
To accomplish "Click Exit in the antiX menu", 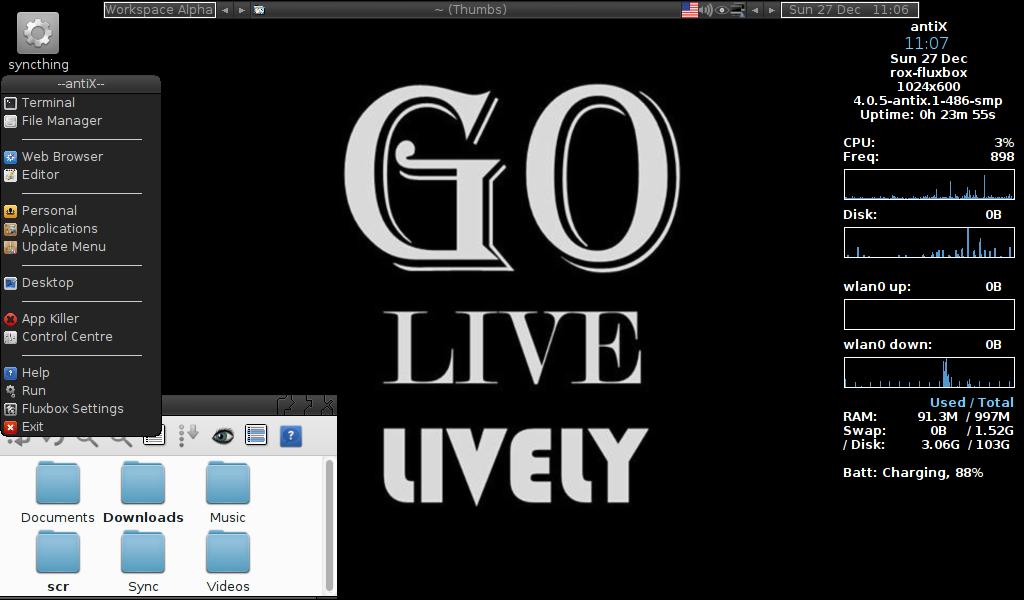I will (33, 426).
